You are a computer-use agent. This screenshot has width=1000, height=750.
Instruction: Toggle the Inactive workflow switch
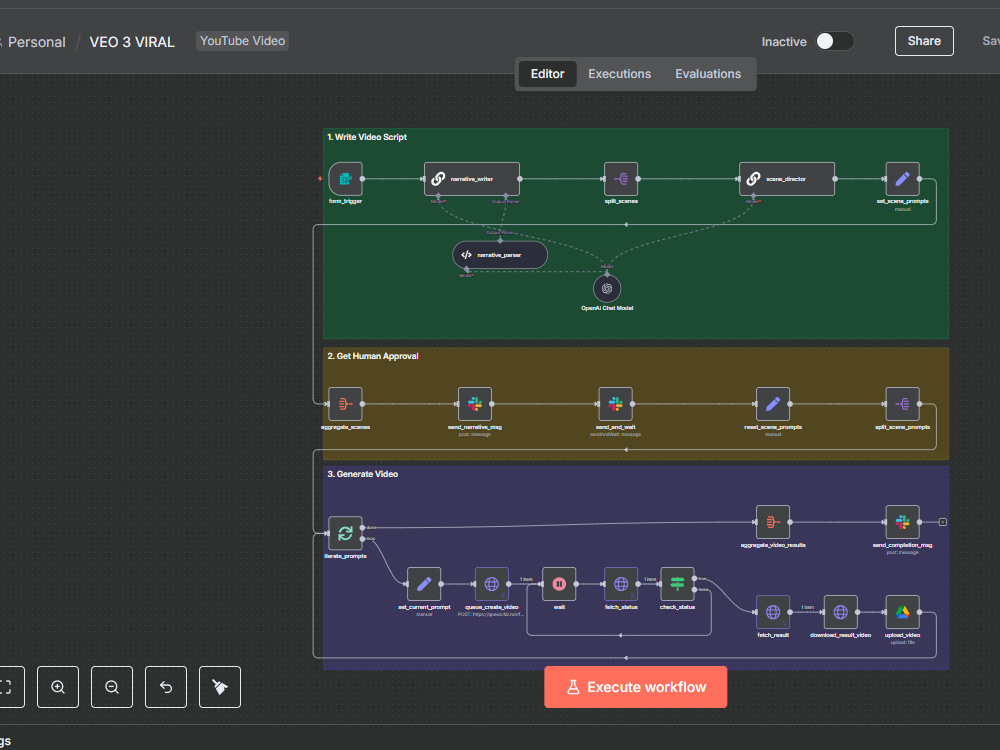point(834,41)
